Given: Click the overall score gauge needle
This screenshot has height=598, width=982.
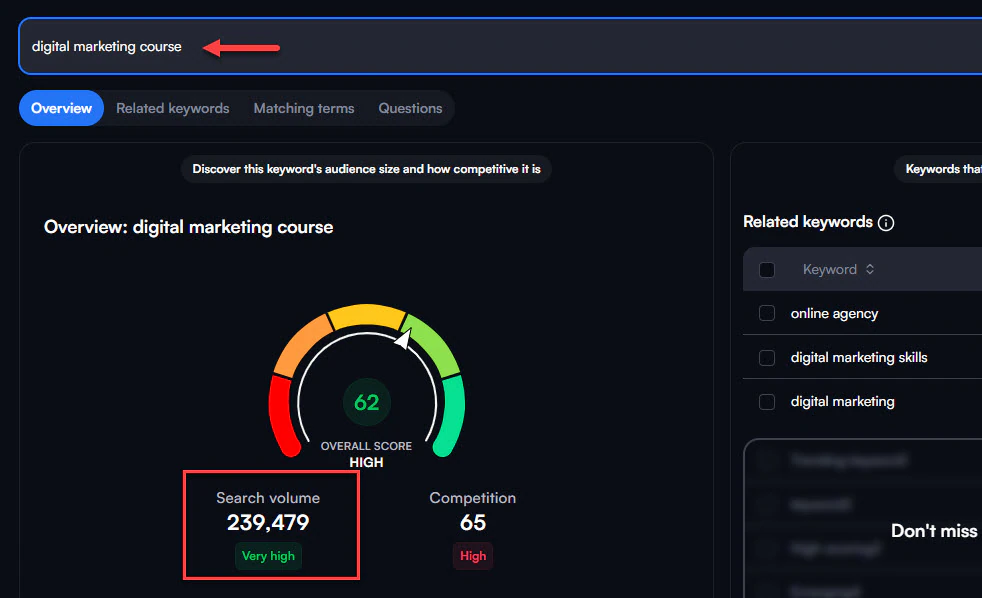Looking at the screenshot, I should click(403, 339).
